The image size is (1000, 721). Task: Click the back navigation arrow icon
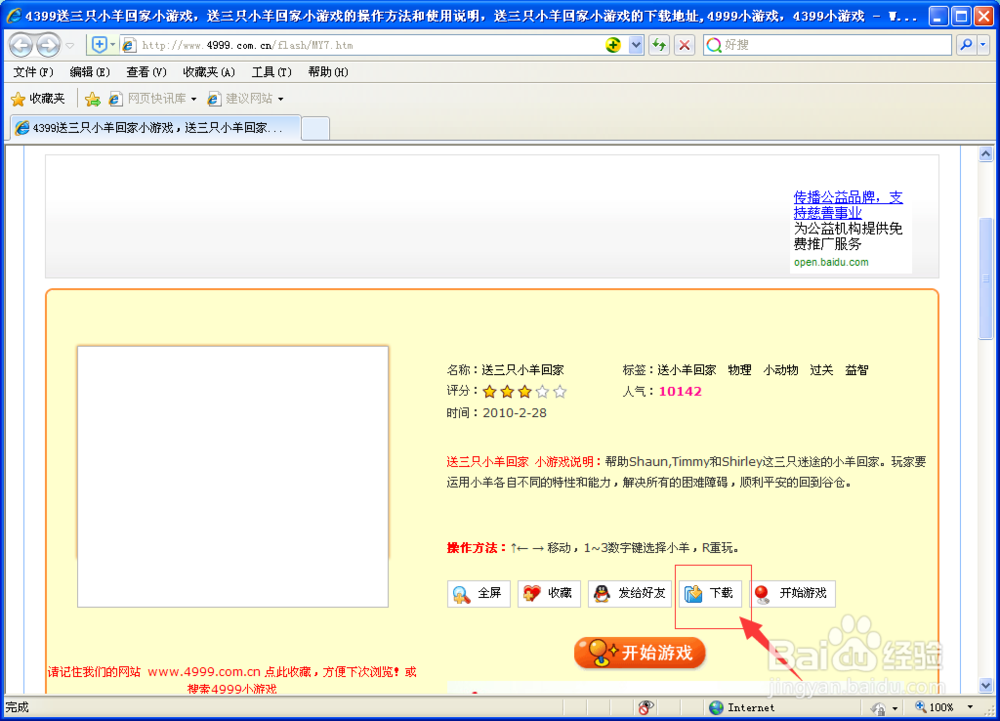point(22,45)
